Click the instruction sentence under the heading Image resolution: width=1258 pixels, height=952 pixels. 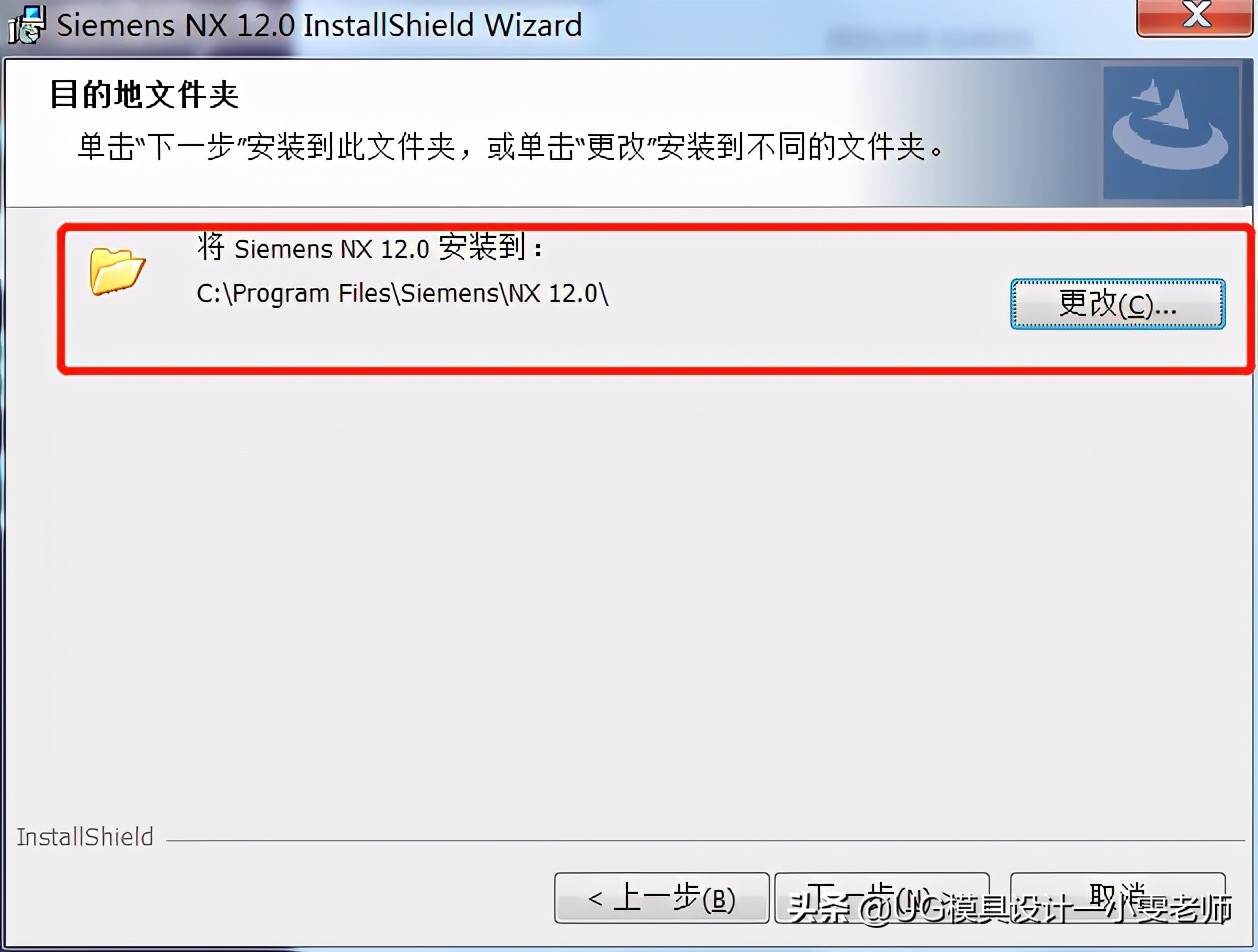[510, 148]
